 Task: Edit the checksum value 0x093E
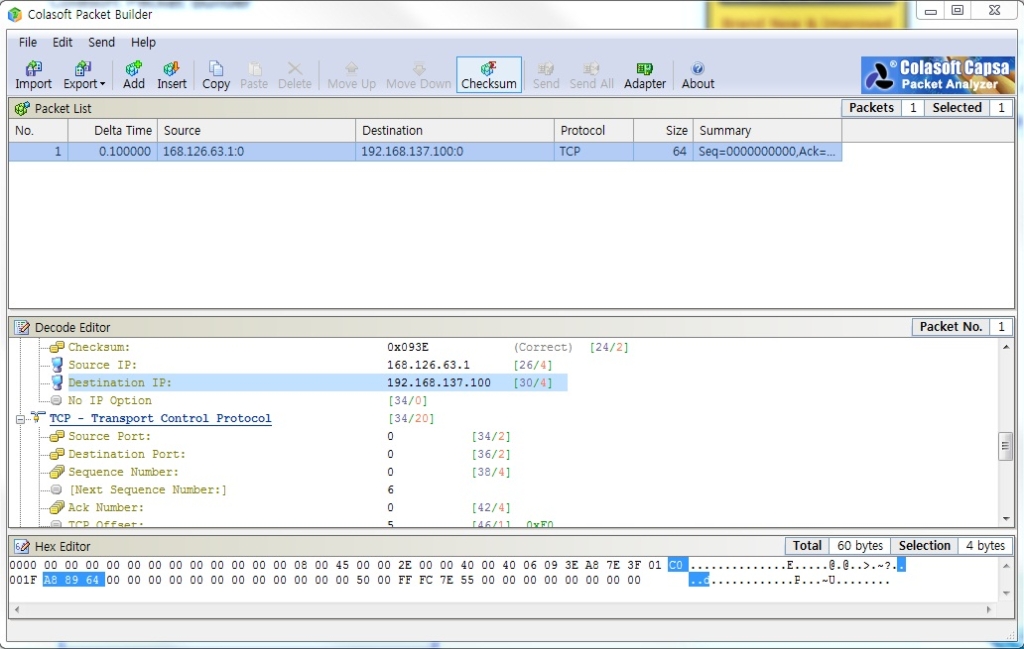coord(408,347)
